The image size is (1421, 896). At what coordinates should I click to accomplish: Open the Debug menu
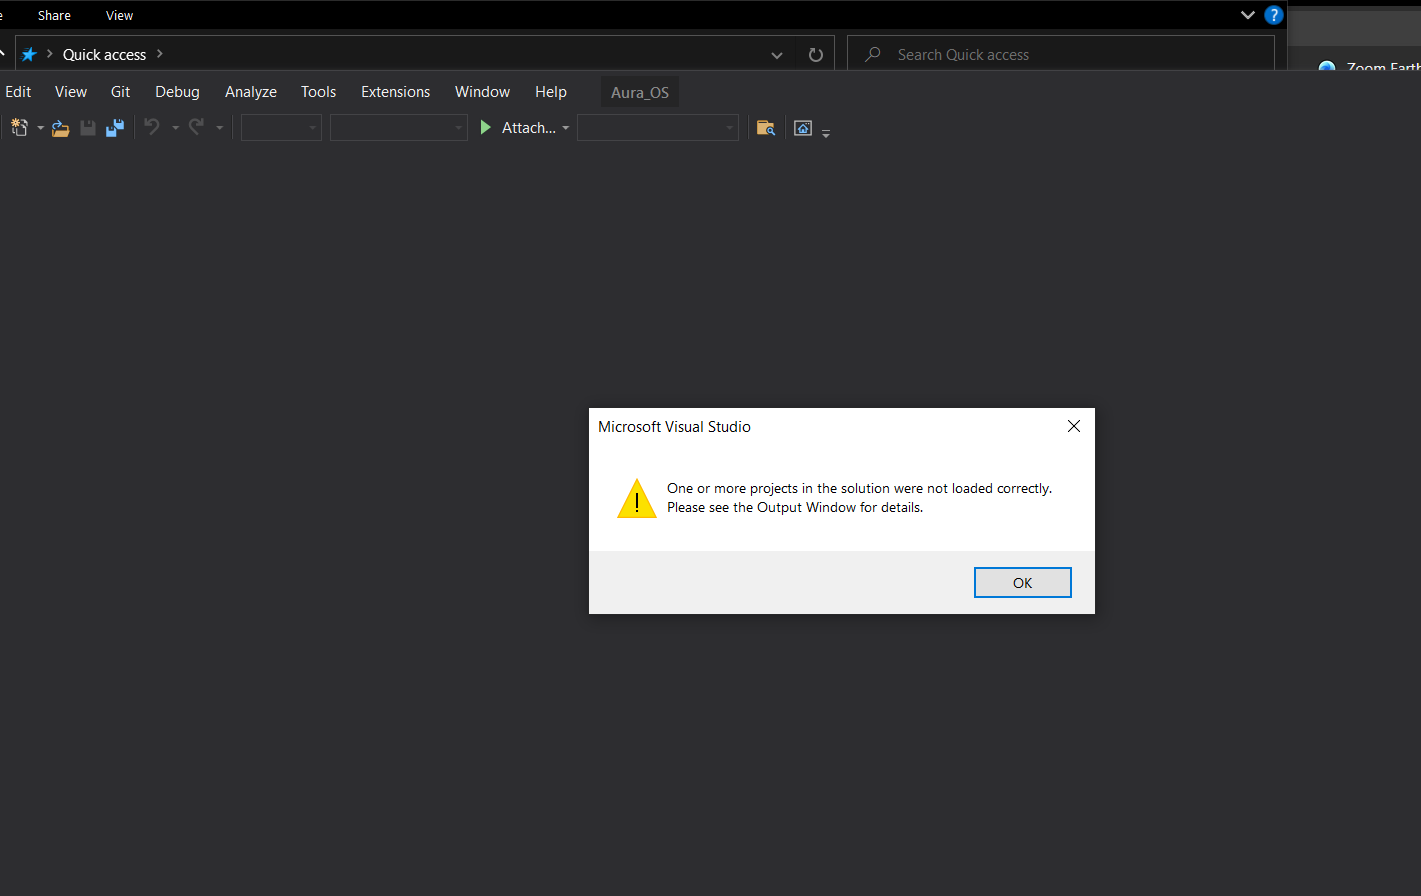177,91
